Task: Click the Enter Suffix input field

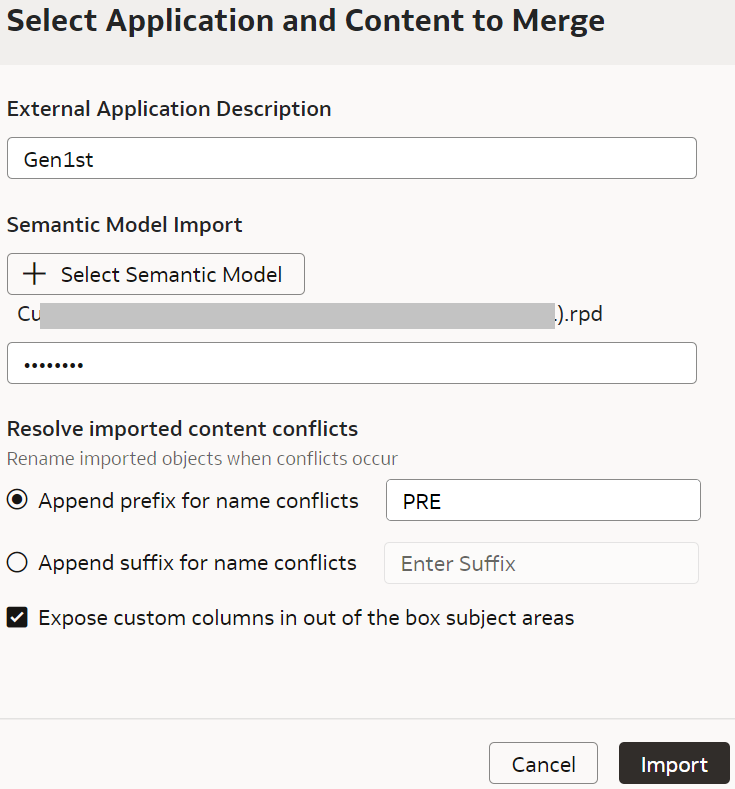Action: pyautogui.click(x=541, y=563)
